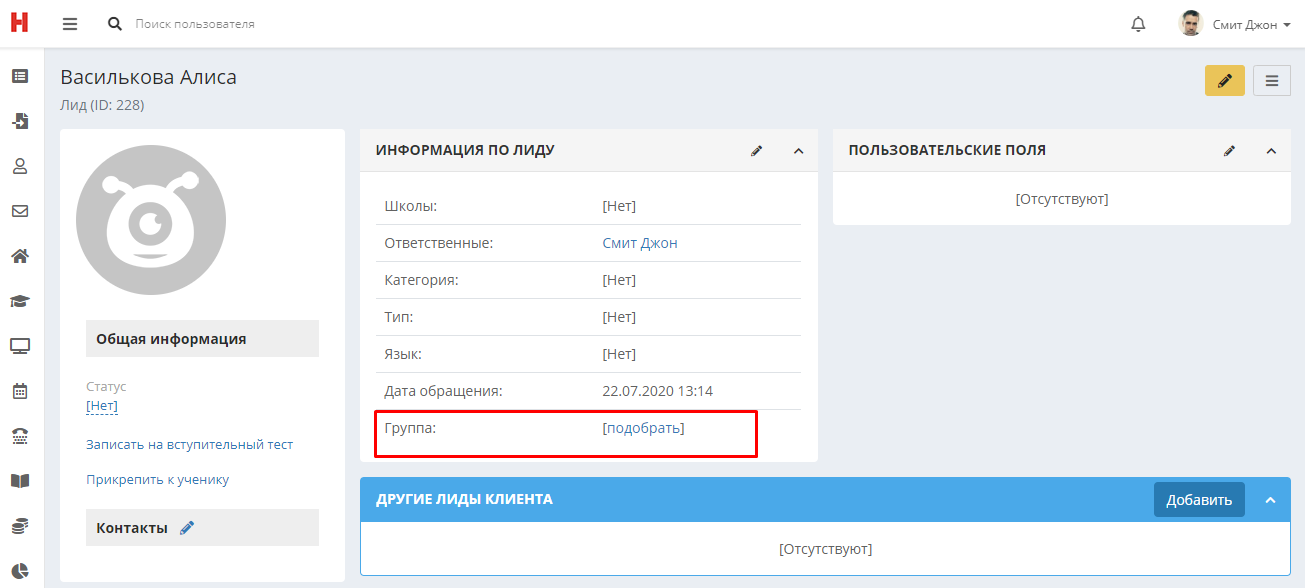Open the calendar sidebar icon
The image size is (1305, 588).
tap(20, 391)
